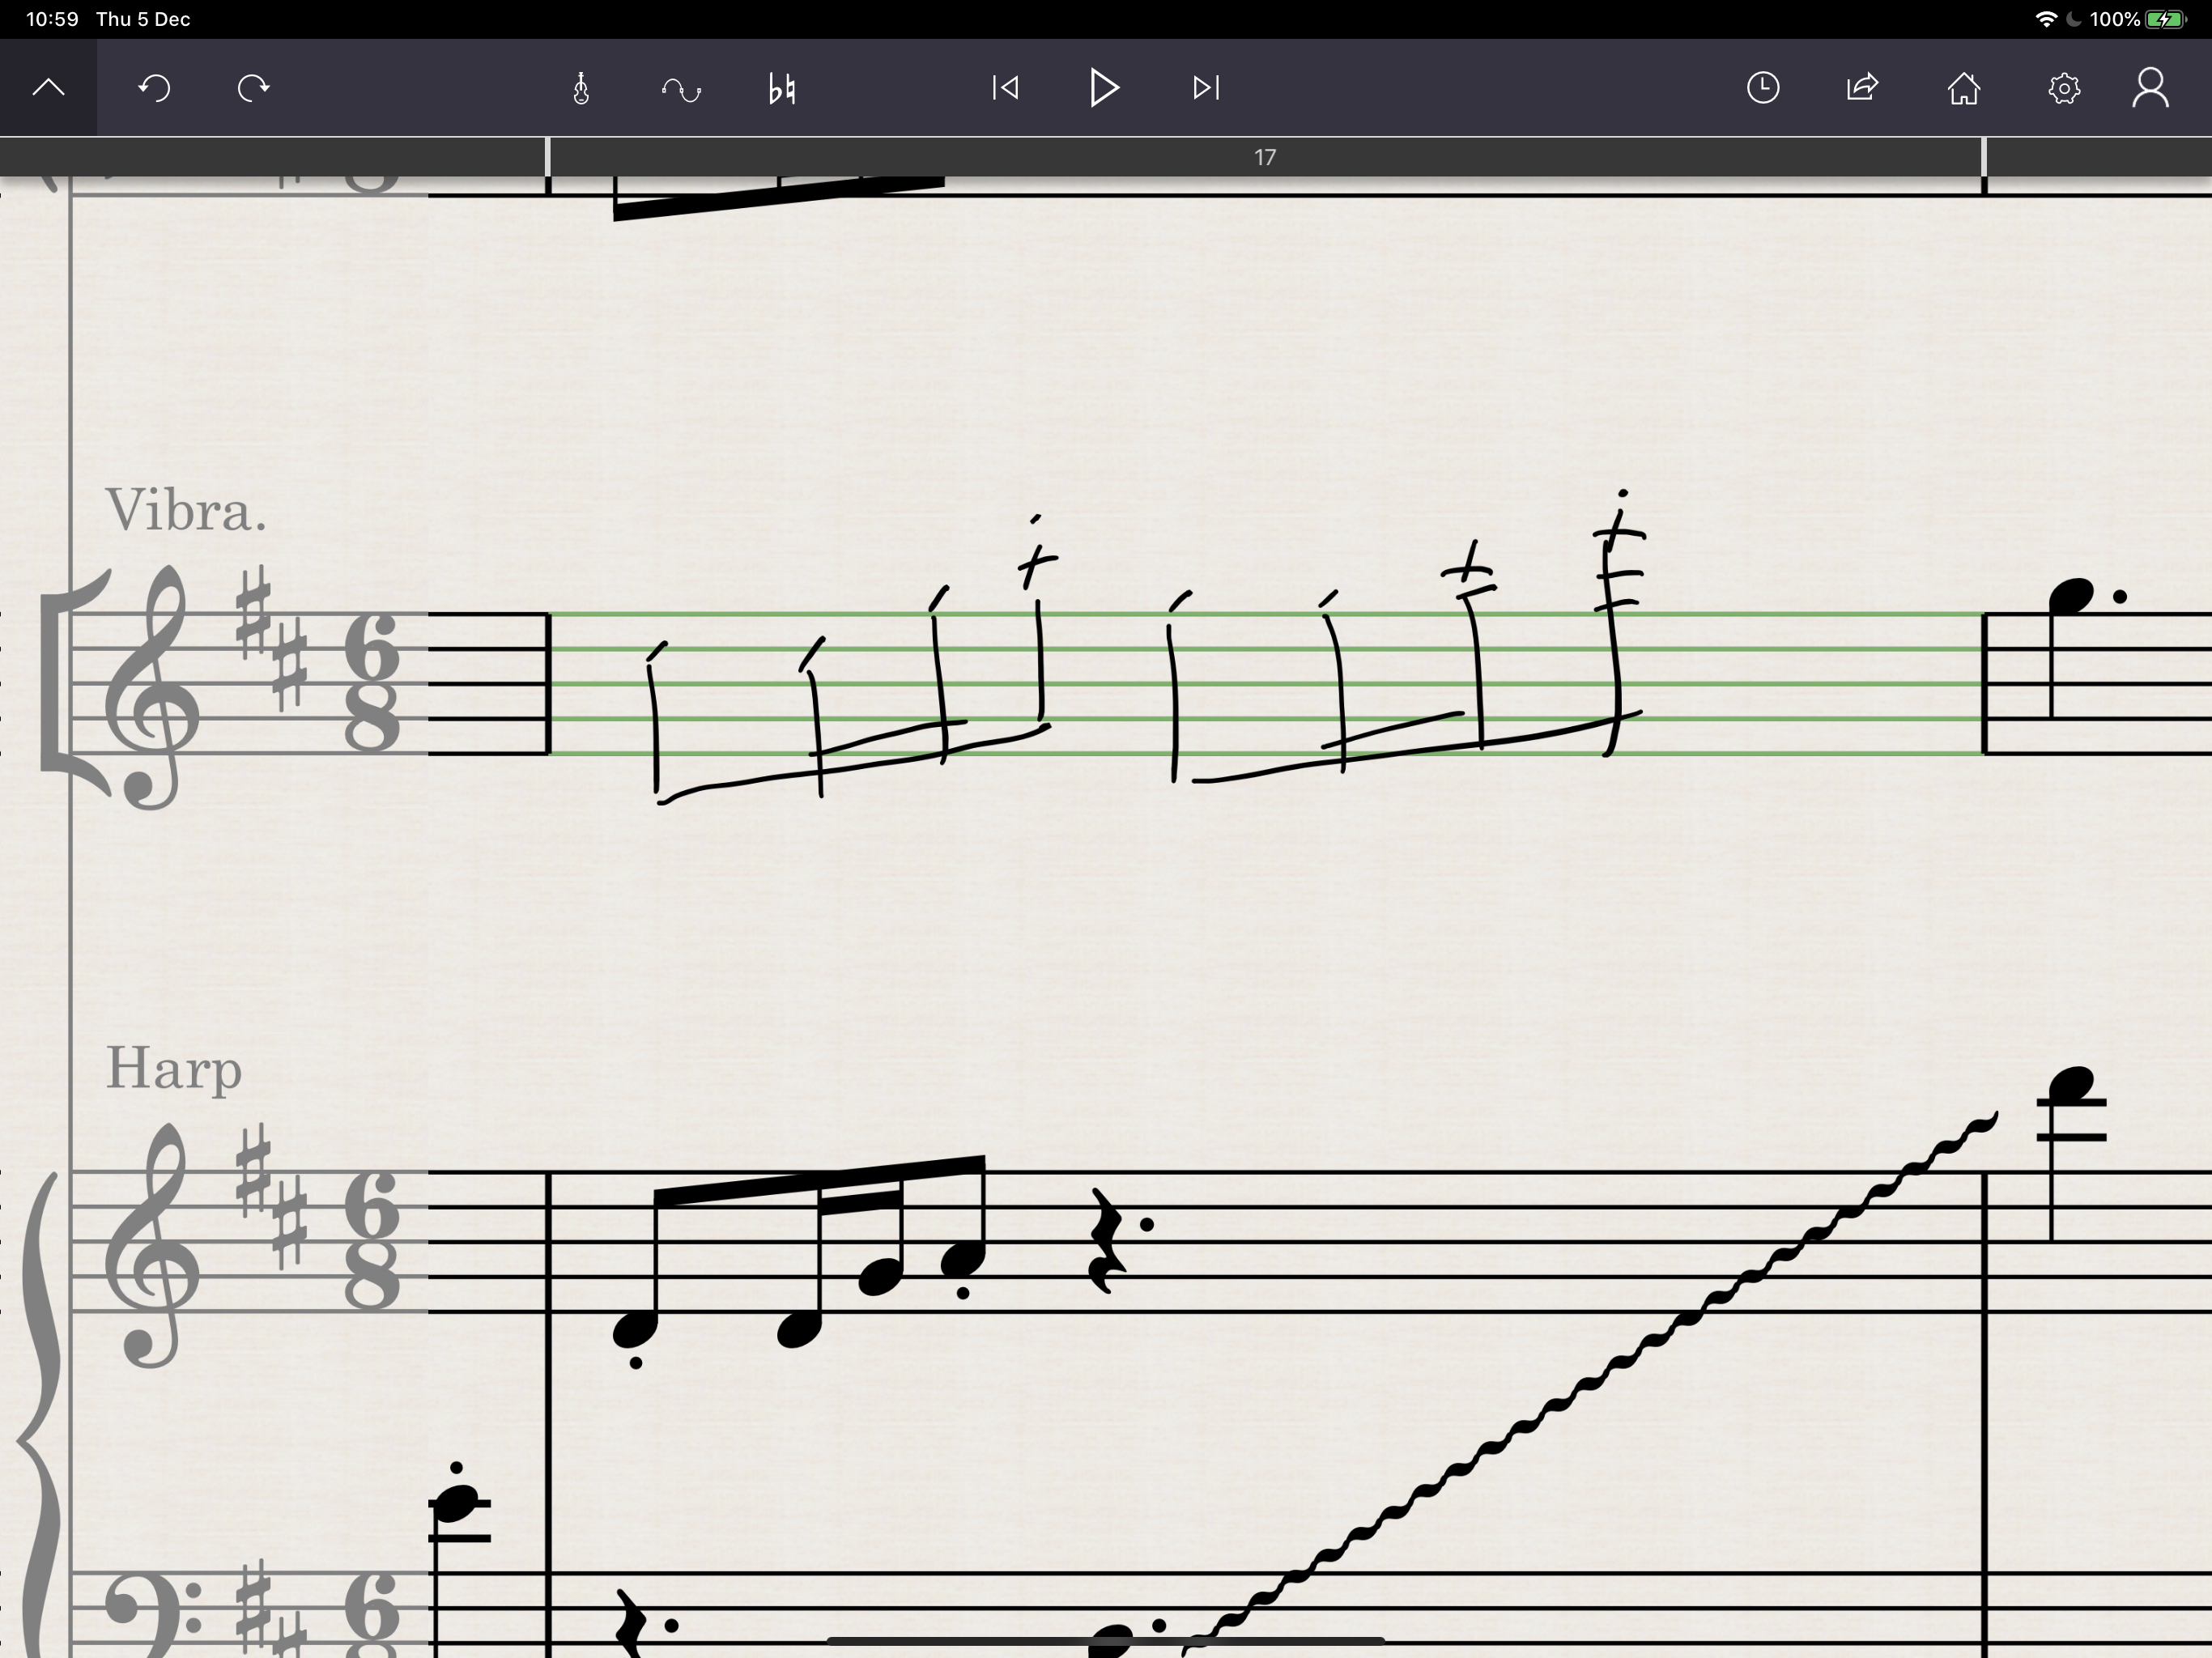The height and width of the screenshot is (1658, 2212).
Task: Open the user account profile
Action: click(2151, 88)
